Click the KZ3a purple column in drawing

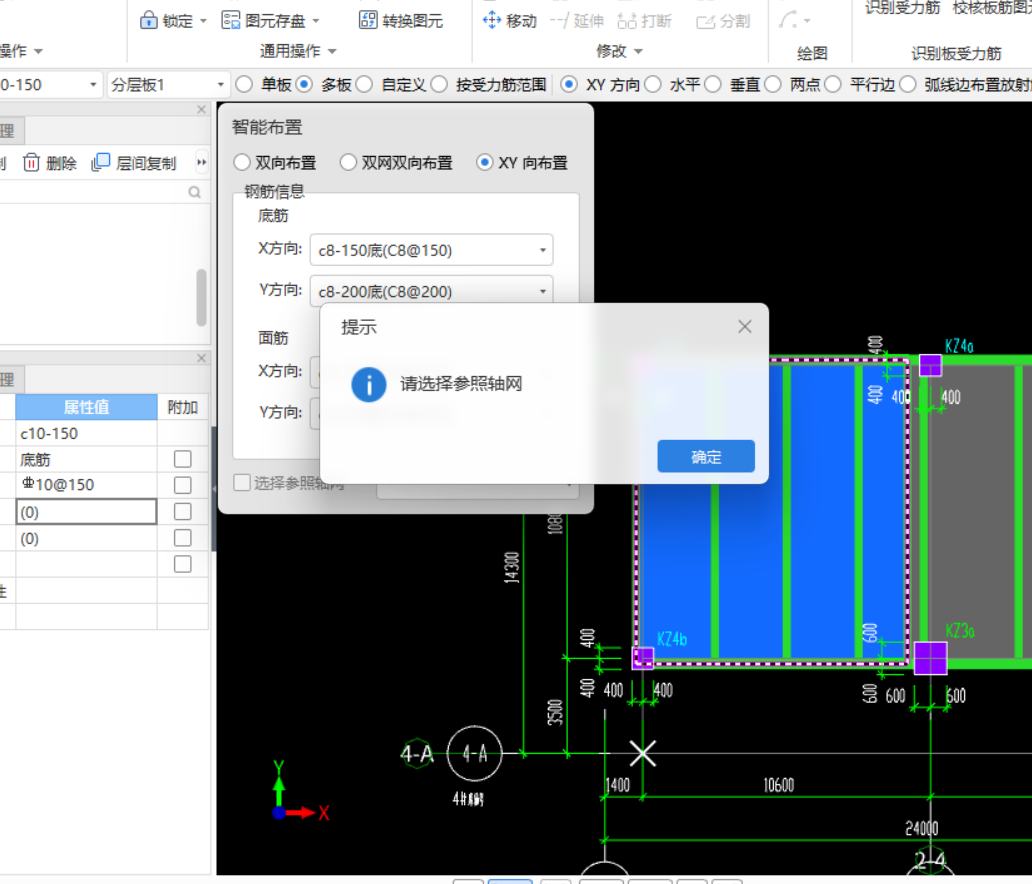(931, 658)
